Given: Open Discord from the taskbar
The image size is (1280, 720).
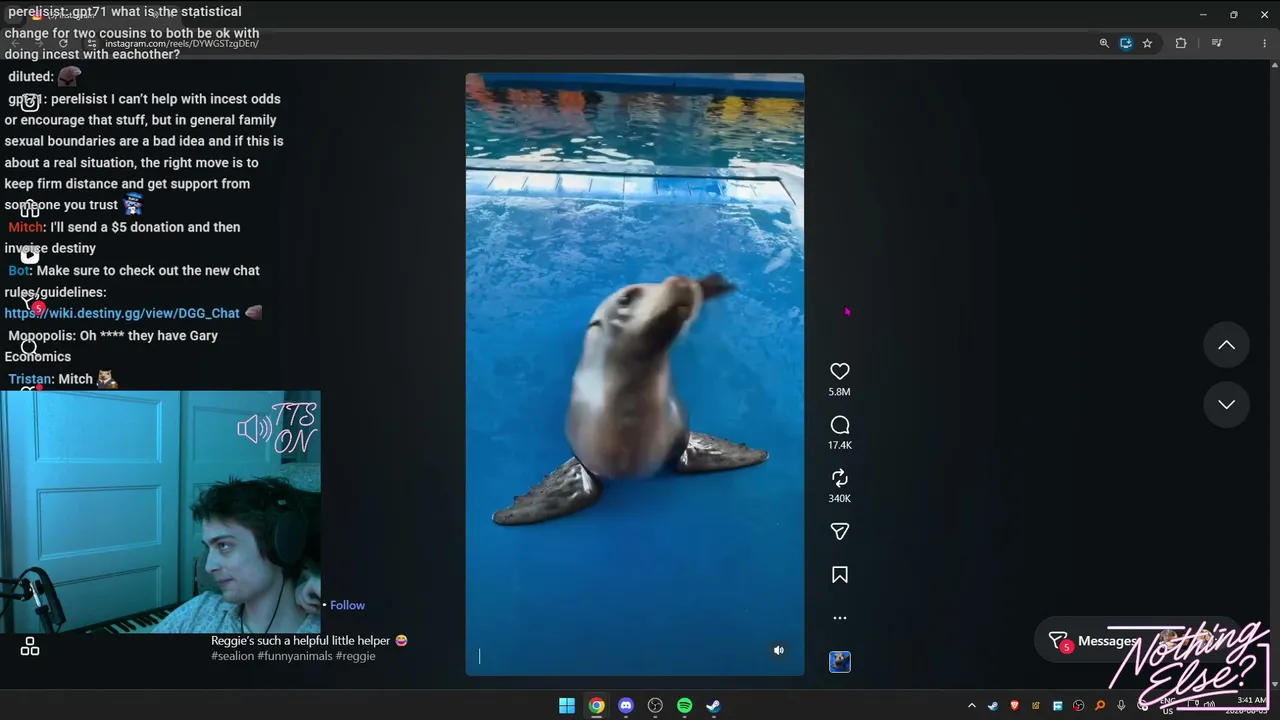Looking at the screenshot, I should pos(626,706).
